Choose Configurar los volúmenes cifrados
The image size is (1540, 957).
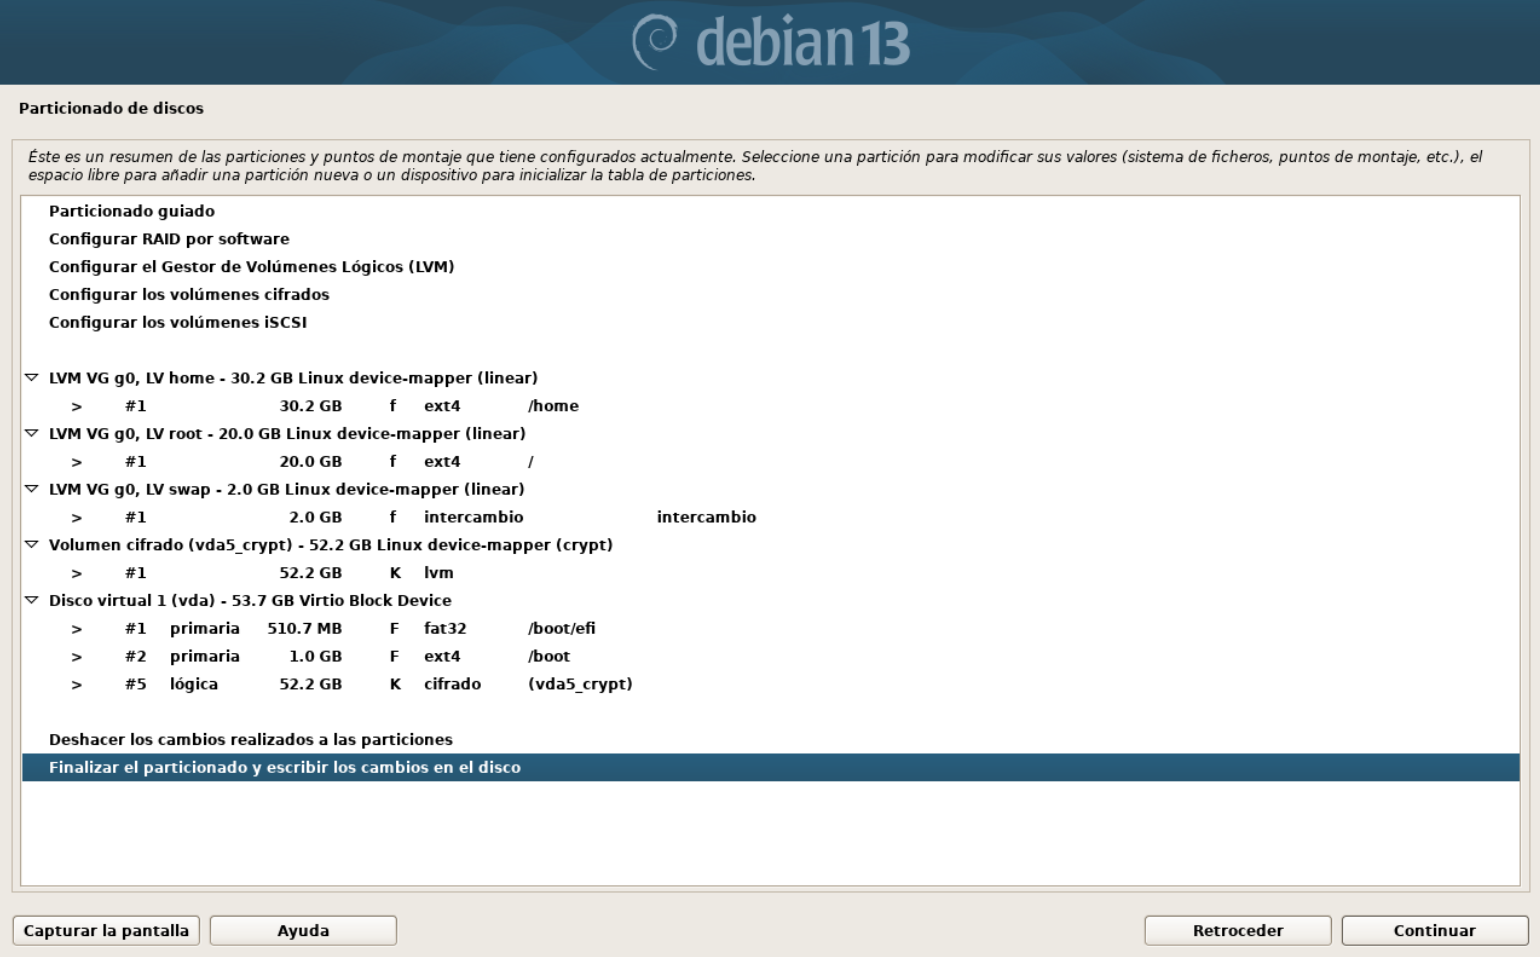[x=189, y=295]
